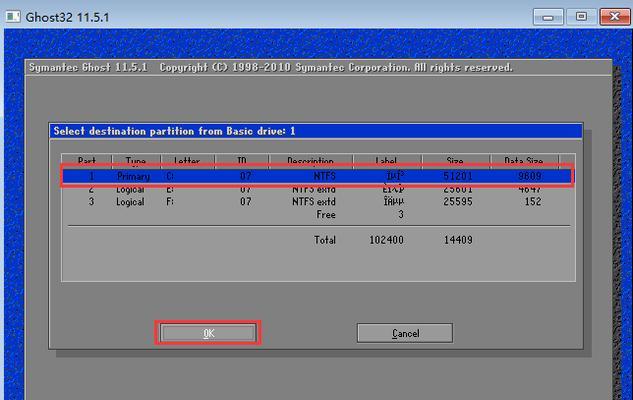Click the 25595 size value

[458, 201]
